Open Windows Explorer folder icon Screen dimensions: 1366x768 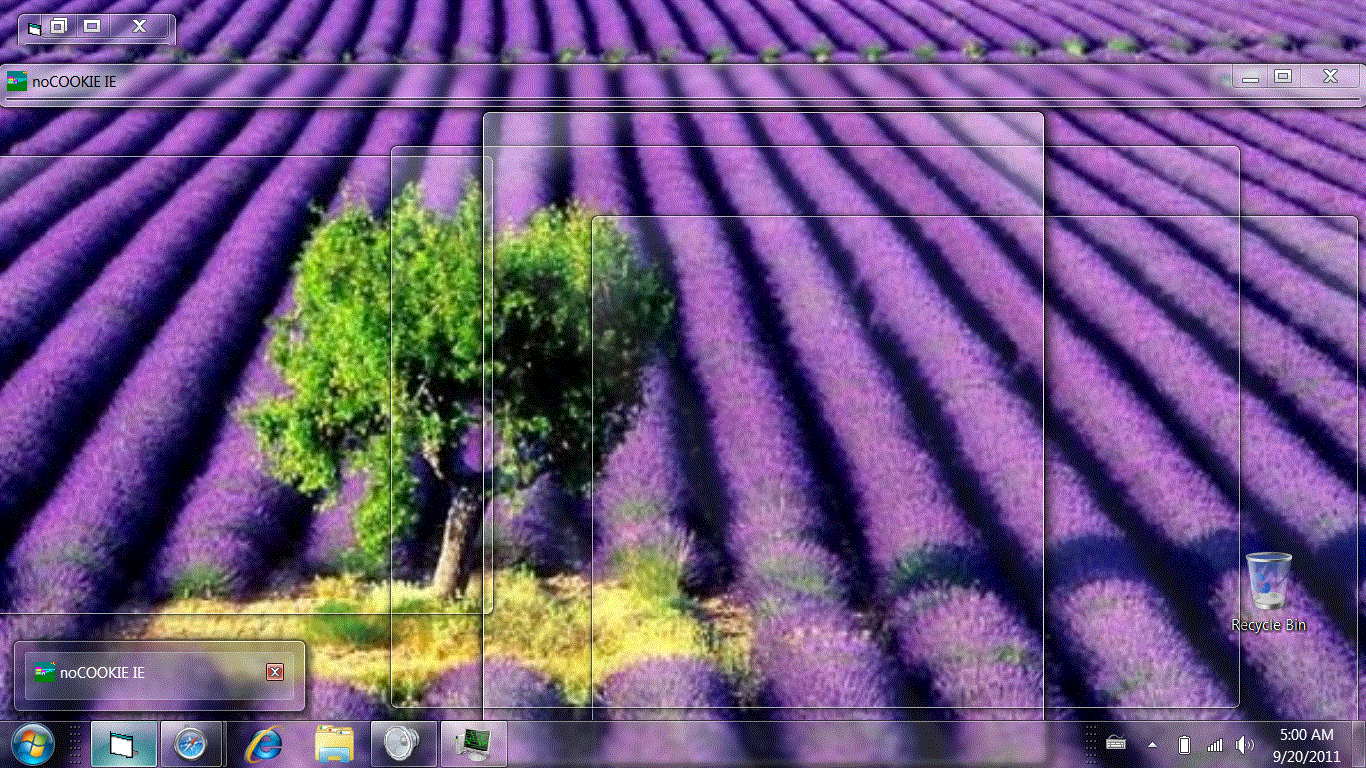click(334, 744)
